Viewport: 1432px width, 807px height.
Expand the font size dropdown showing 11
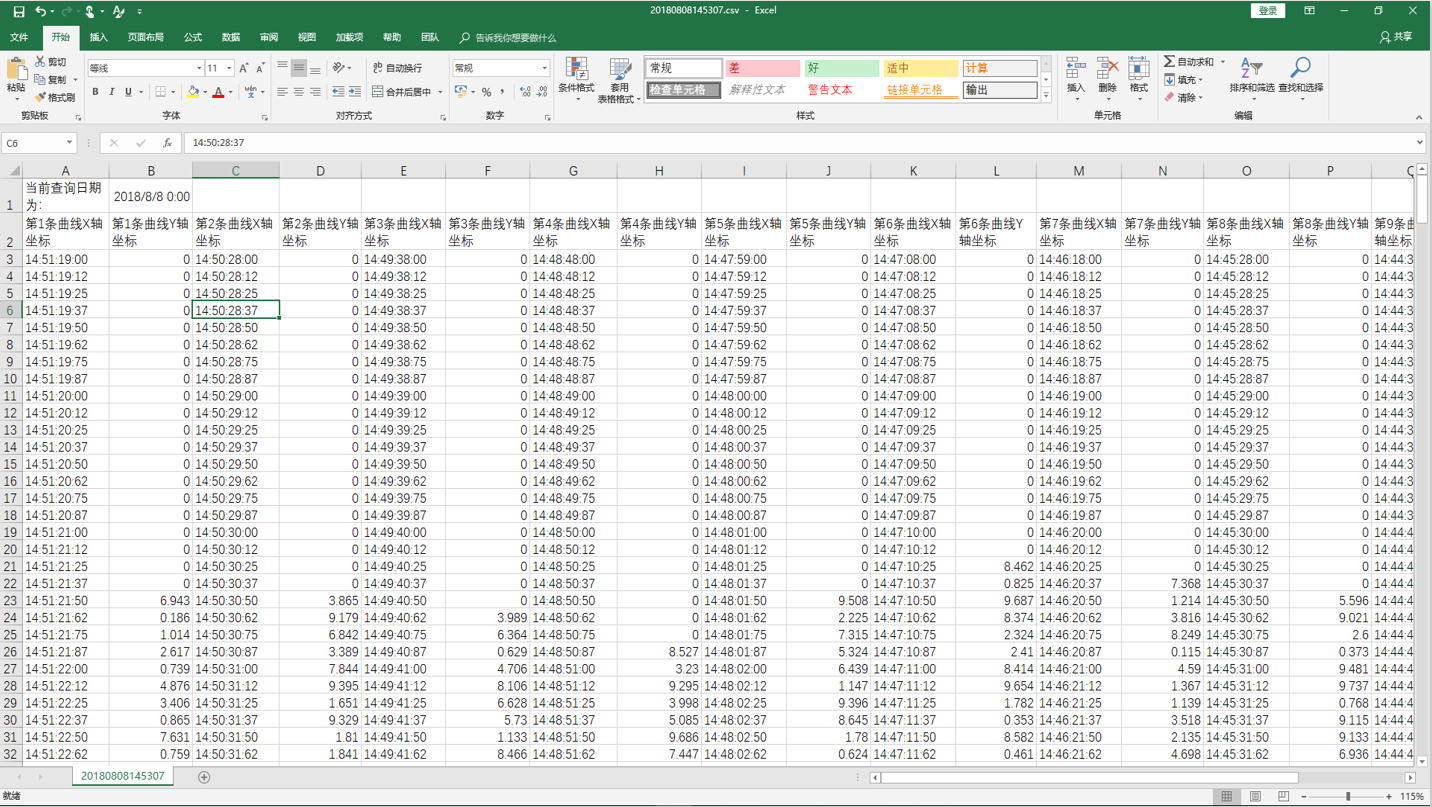click(x=229, y=68)
